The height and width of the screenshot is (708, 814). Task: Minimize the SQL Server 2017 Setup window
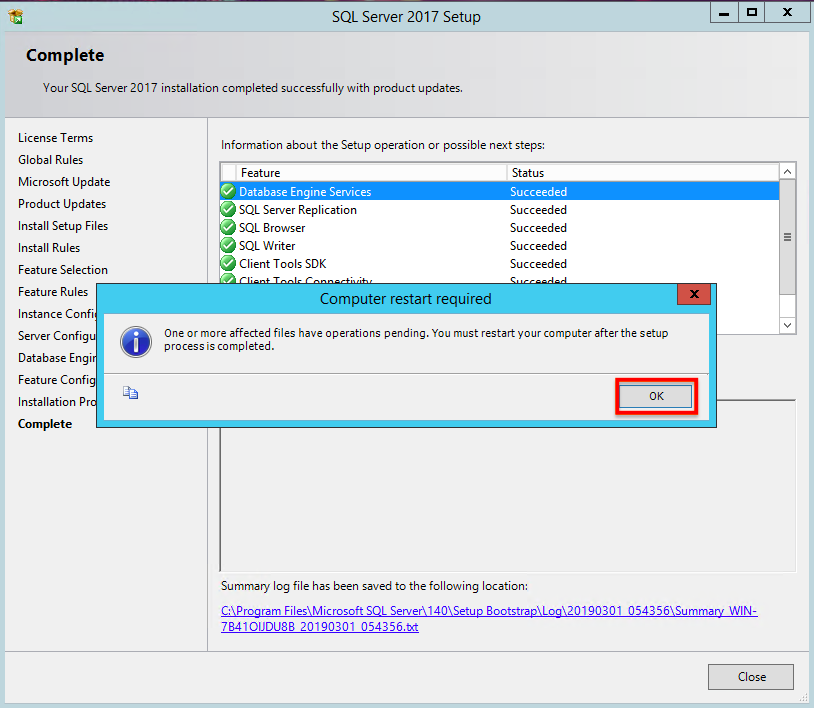tap(724, 13)
